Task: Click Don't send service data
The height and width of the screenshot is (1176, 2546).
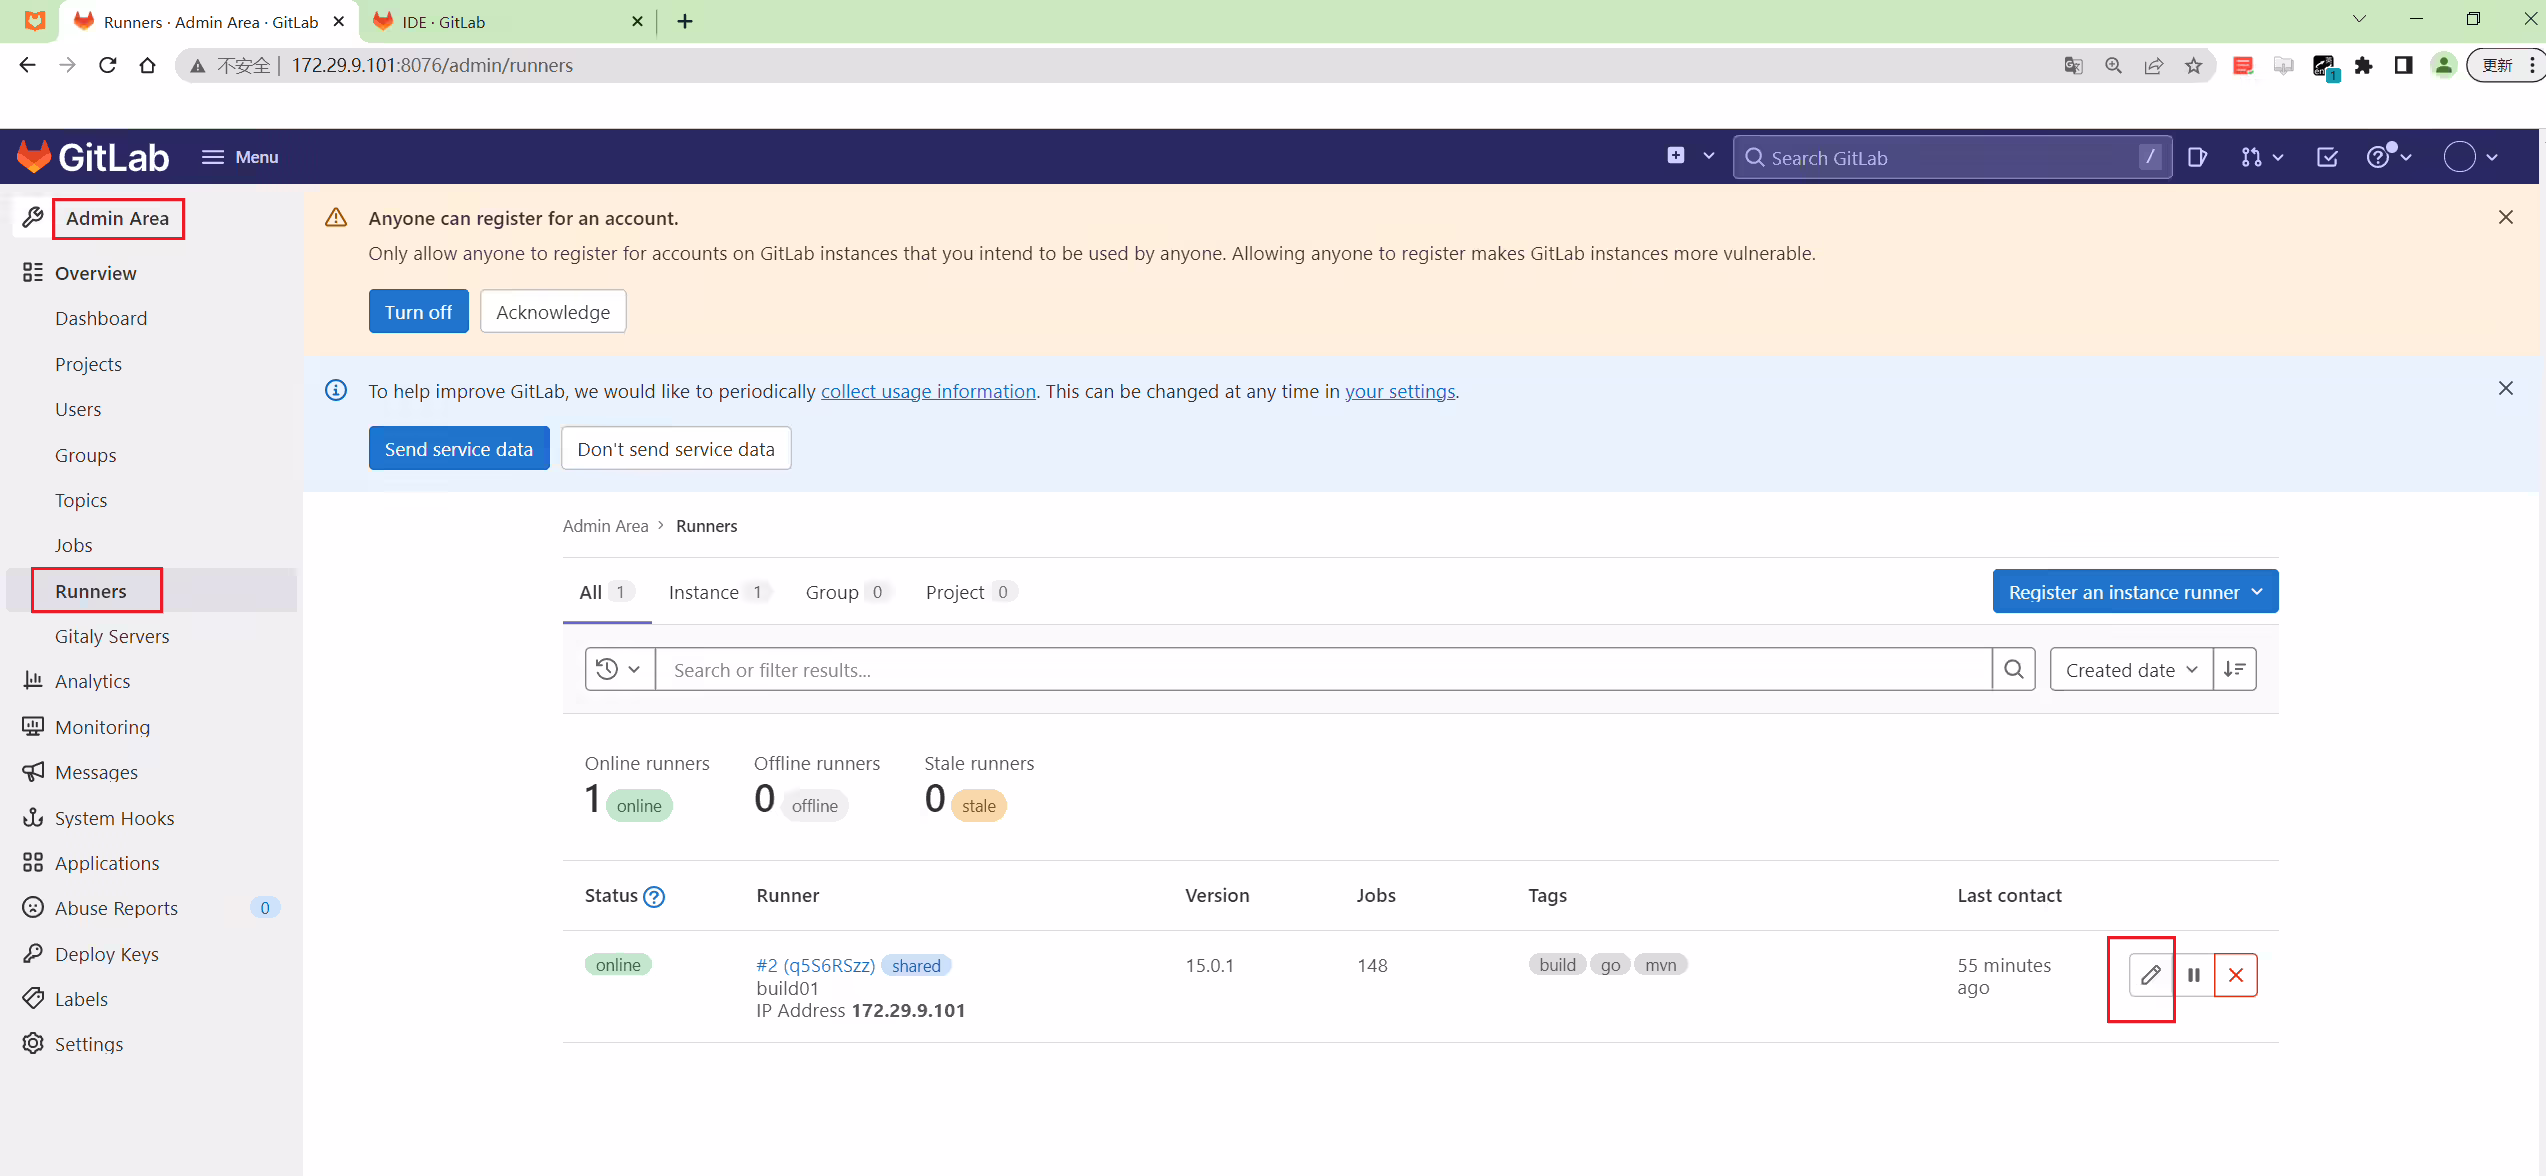Action: 676,448
